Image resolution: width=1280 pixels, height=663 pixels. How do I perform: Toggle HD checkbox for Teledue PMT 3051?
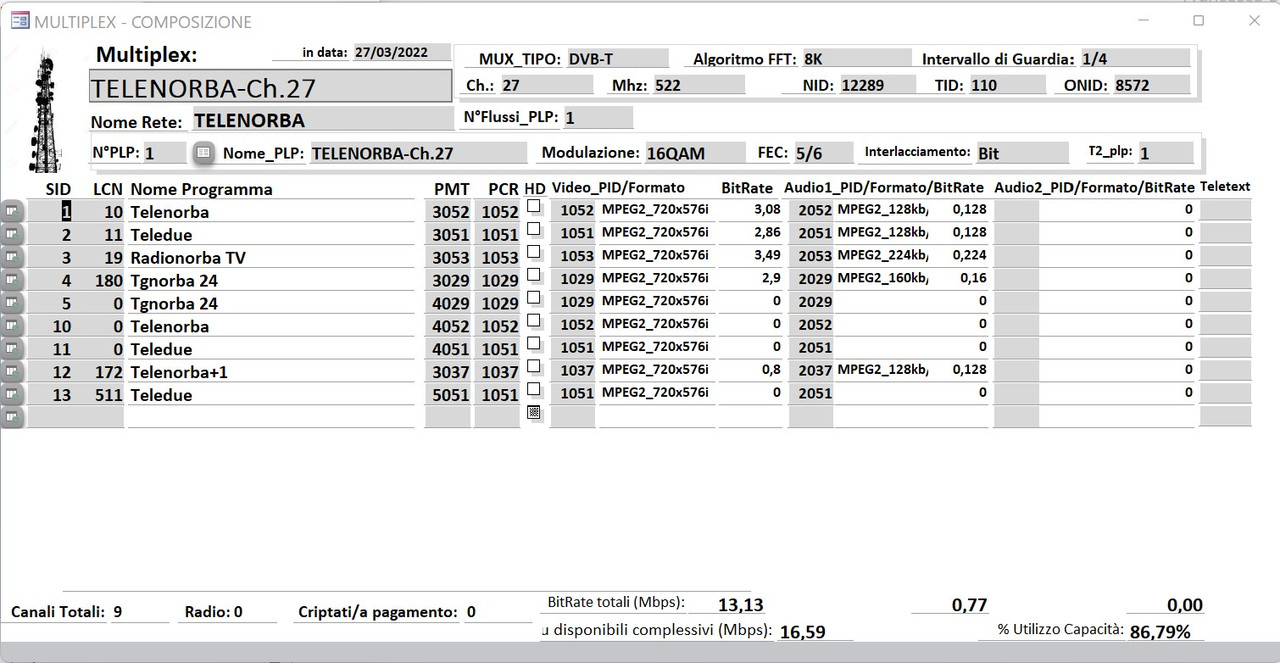[x=534, y=229]
